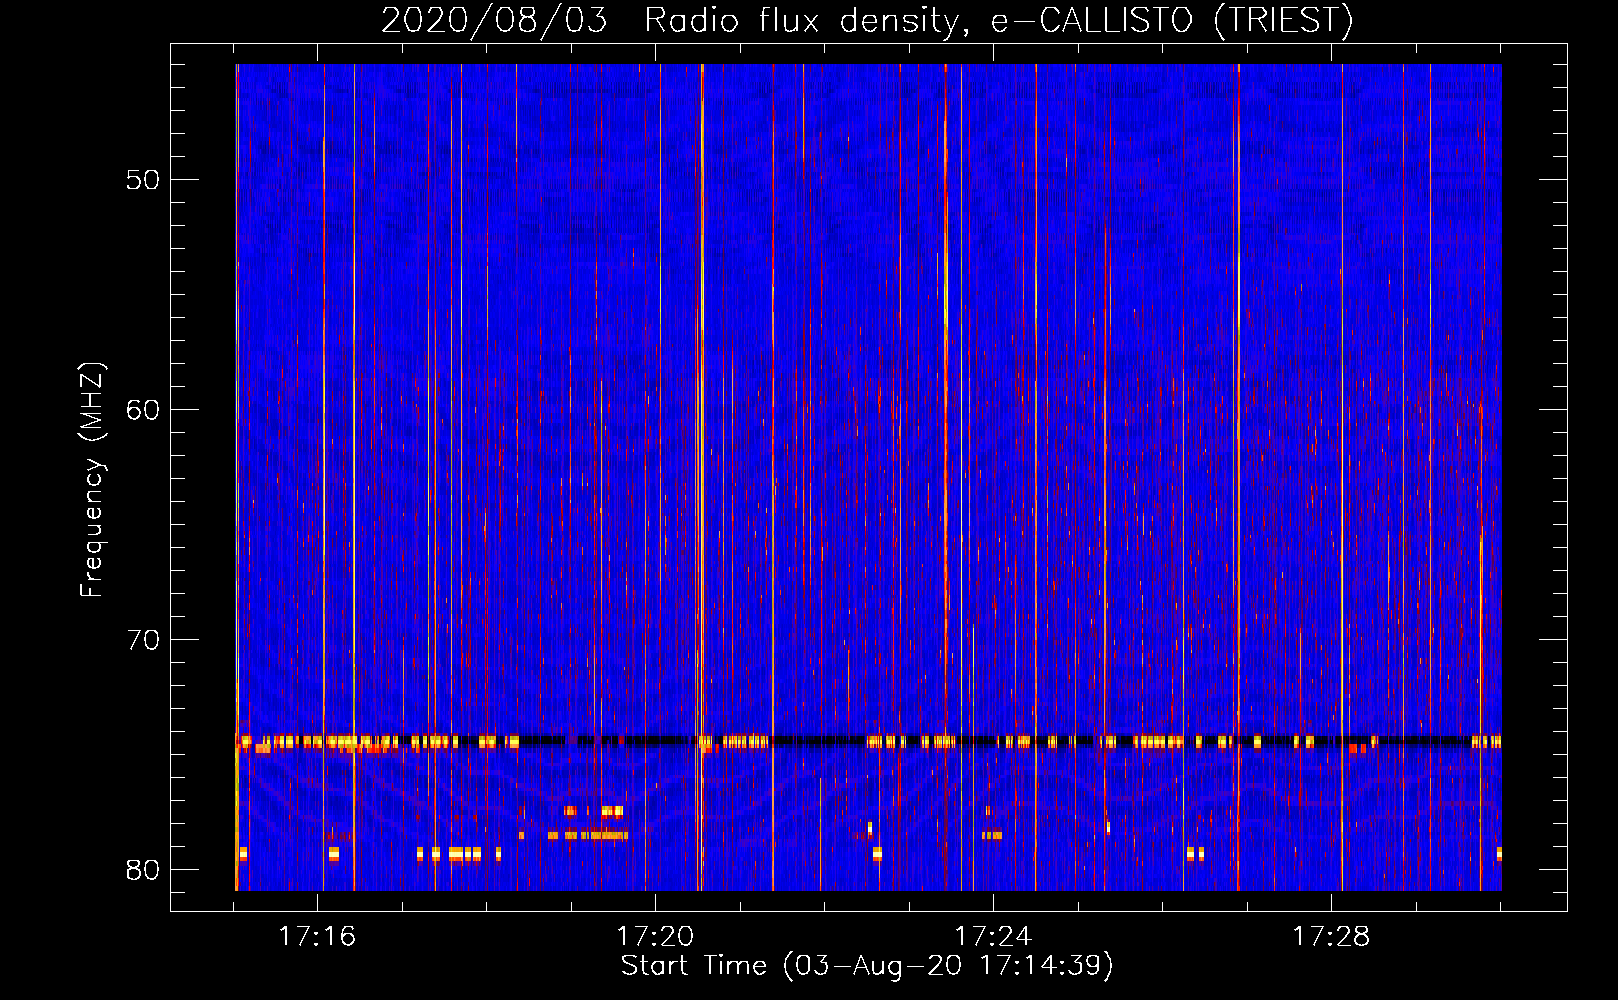Click the 17:28 time tick label
This screenshot has width=1618, height=1000.
(1331, 936)
